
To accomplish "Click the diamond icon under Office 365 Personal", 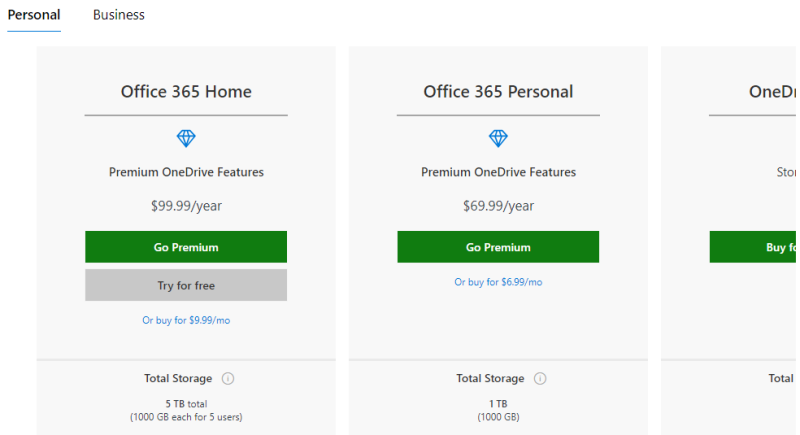I will click(498, 138).
